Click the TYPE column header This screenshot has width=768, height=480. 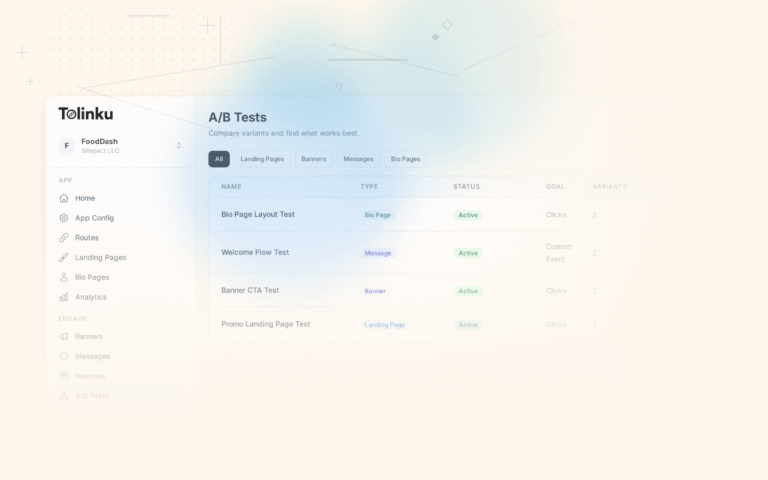click(369, 187)
